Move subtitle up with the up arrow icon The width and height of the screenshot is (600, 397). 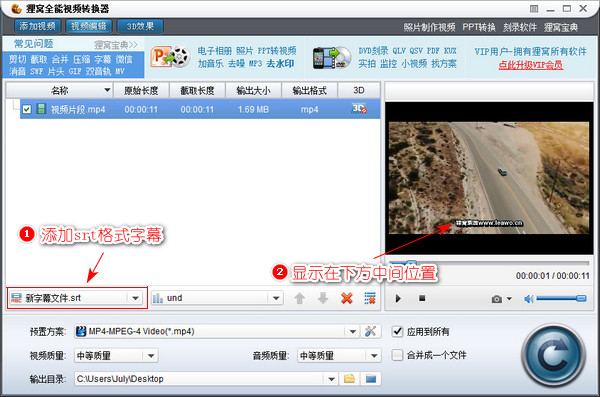pyautogui.click(x=300, y=298)
